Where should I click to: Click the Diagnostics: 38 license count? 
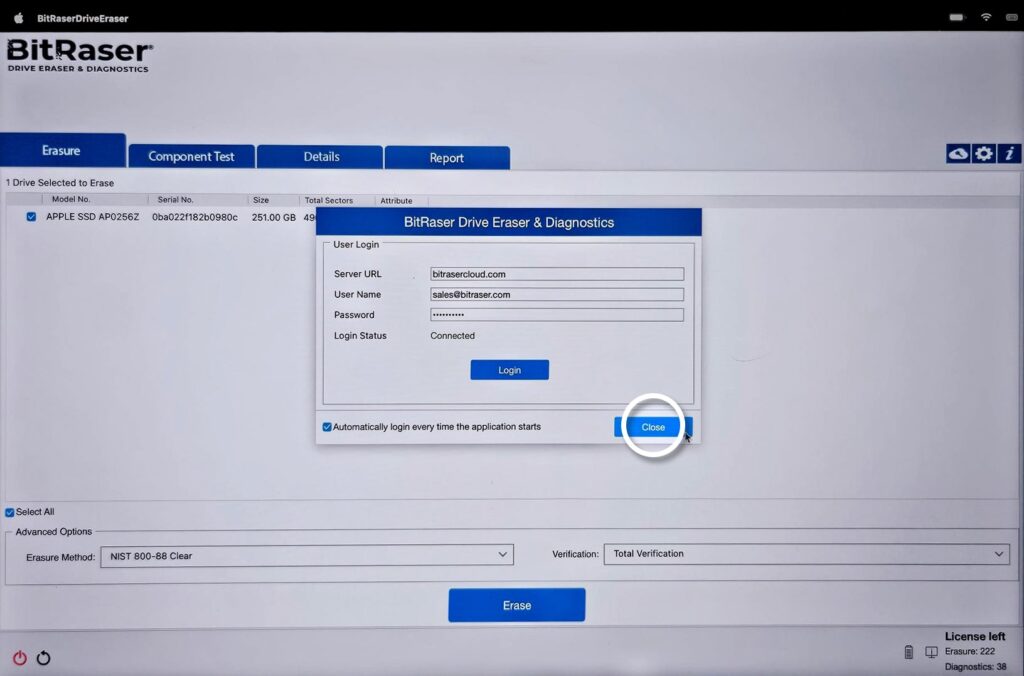[976, 667]
